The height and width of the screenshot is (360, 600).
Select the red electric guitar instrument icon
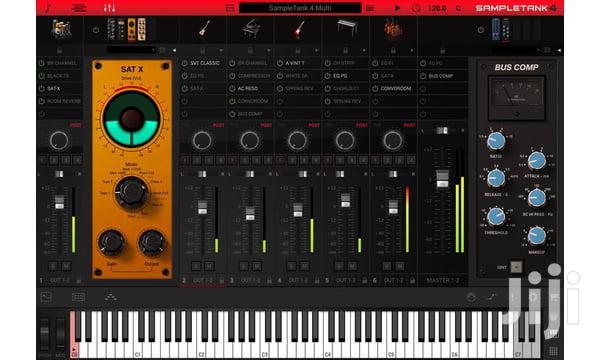click(298, 29)
